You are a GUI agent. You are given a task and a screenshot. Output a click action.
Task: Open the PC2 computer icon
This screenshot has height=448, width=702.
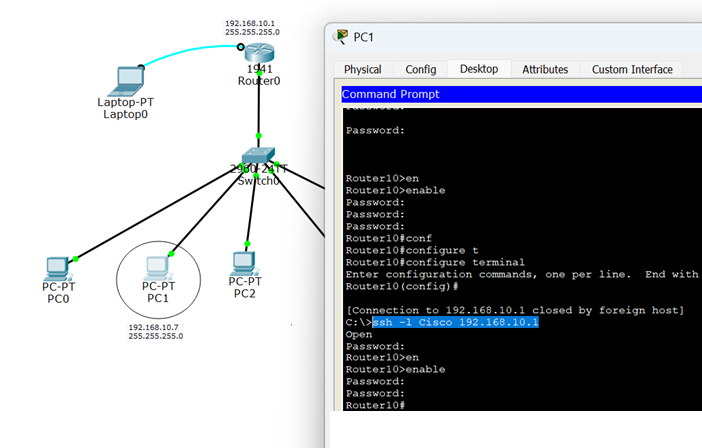243,263
